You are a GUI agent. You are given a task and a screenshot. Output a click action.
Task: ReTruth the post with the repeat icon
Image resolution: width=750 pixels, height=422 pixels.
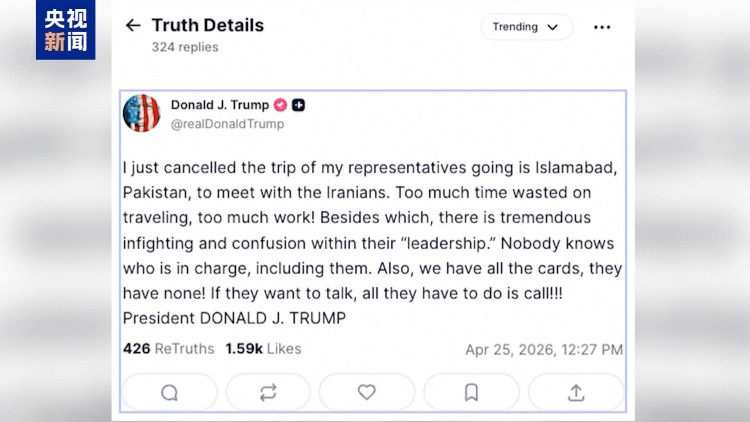(268, 393)
